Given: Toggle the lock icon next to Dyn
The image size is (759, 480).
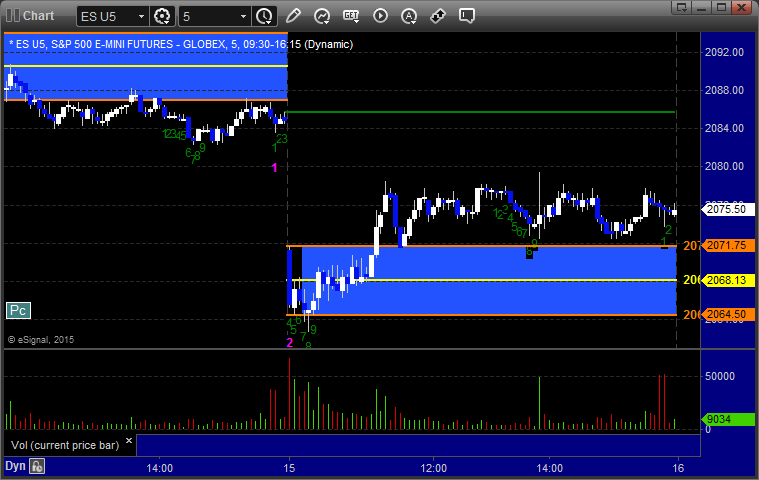Looking at the screenshot, I should click(x=37, y=467).
